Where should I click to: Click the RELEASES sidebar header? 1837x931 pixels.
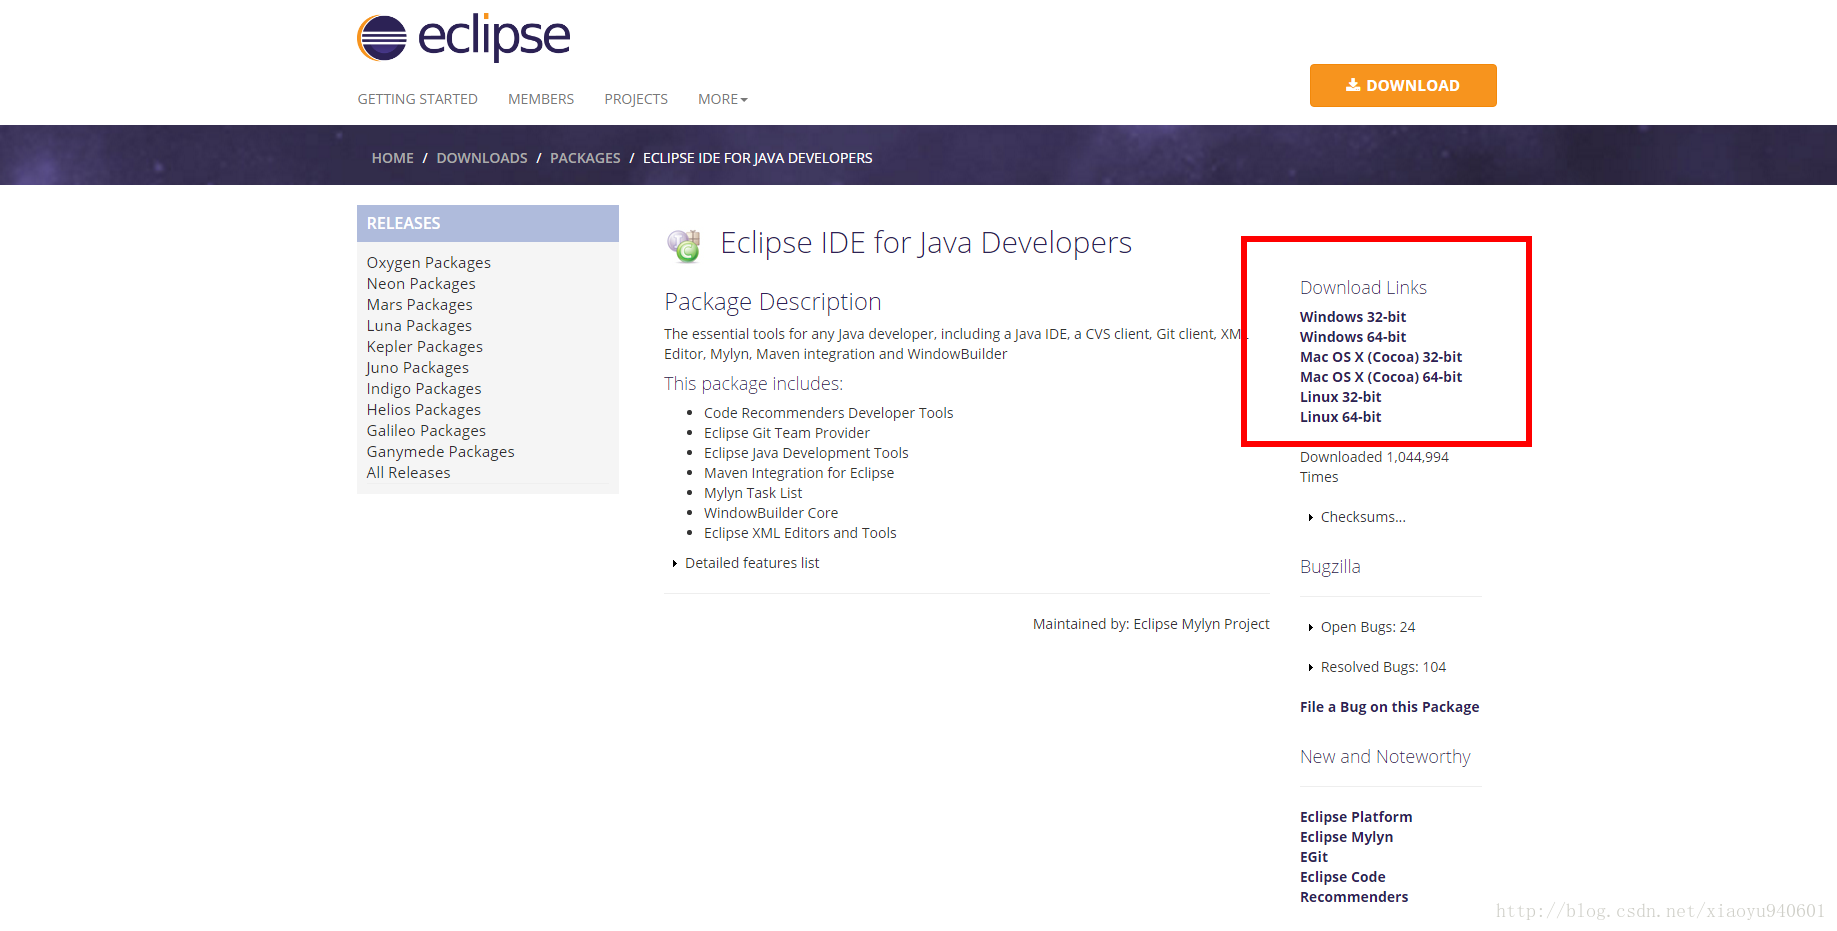pos(488,223)
